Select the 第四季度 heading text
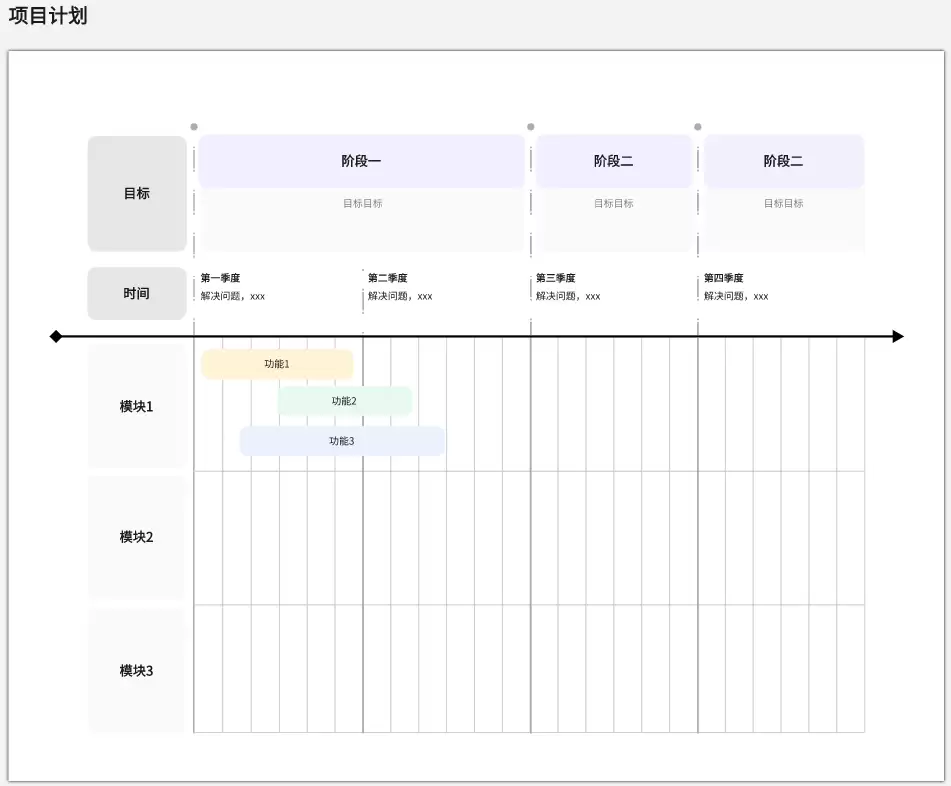The width and height of the screenshot is (951, 786). [x=724, y=278]
